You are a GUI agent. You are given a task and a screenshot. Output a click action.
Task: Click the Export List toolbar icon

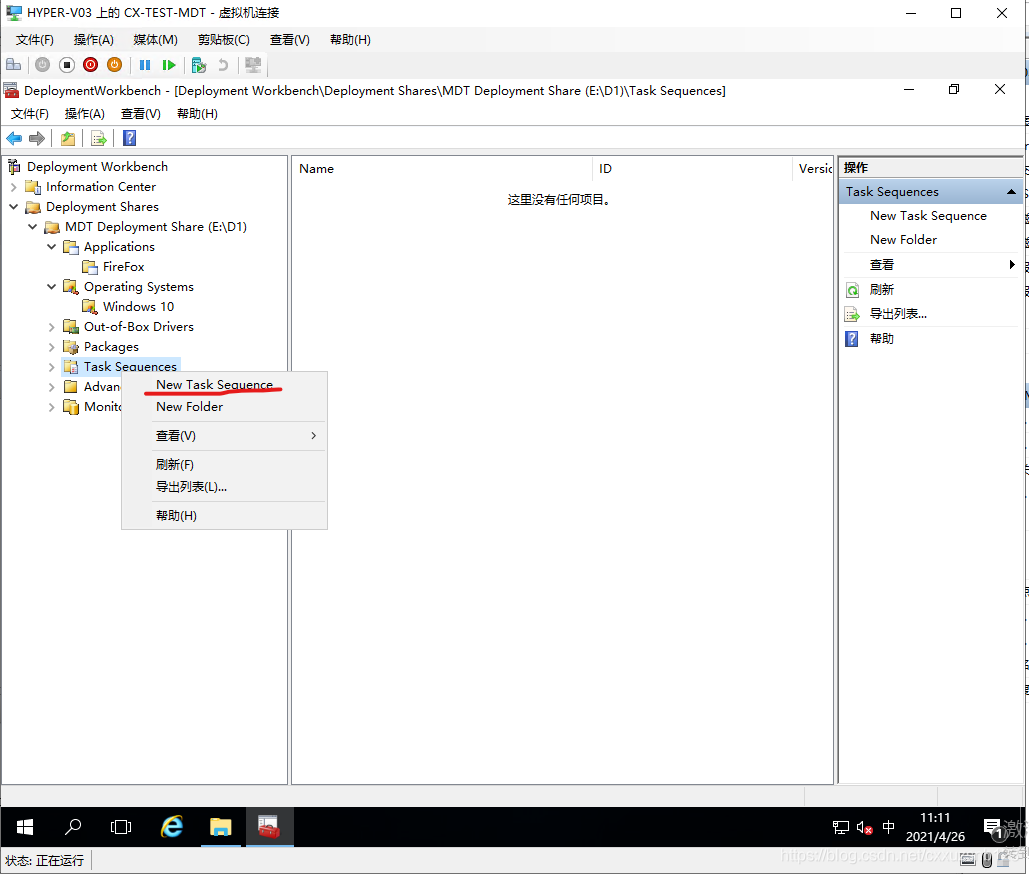click(x=98, y=138)
